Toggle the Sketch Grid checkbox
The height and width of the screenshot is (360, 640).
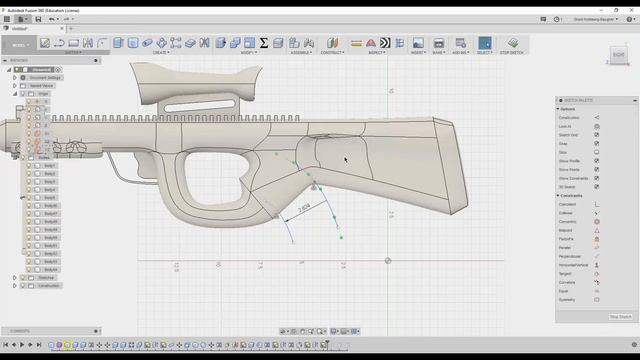[x=596, y=135]
